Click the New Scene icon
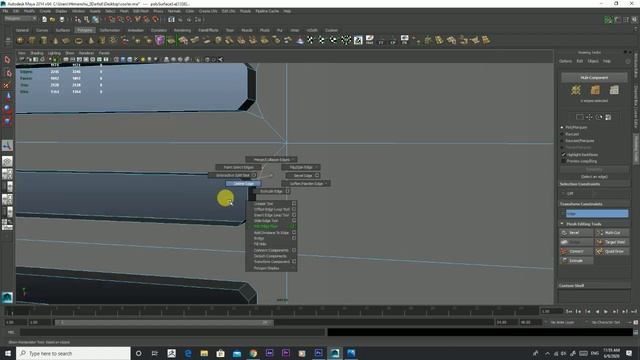 coord(44,19)
